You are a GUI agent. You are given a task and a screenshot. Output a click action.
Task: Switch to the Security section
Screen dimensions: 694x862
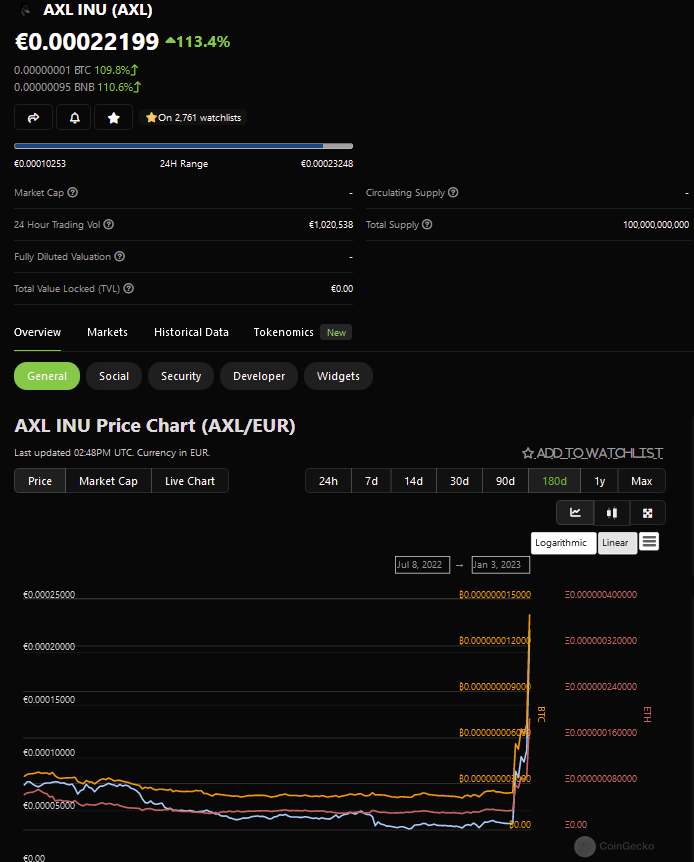[181, 376]
